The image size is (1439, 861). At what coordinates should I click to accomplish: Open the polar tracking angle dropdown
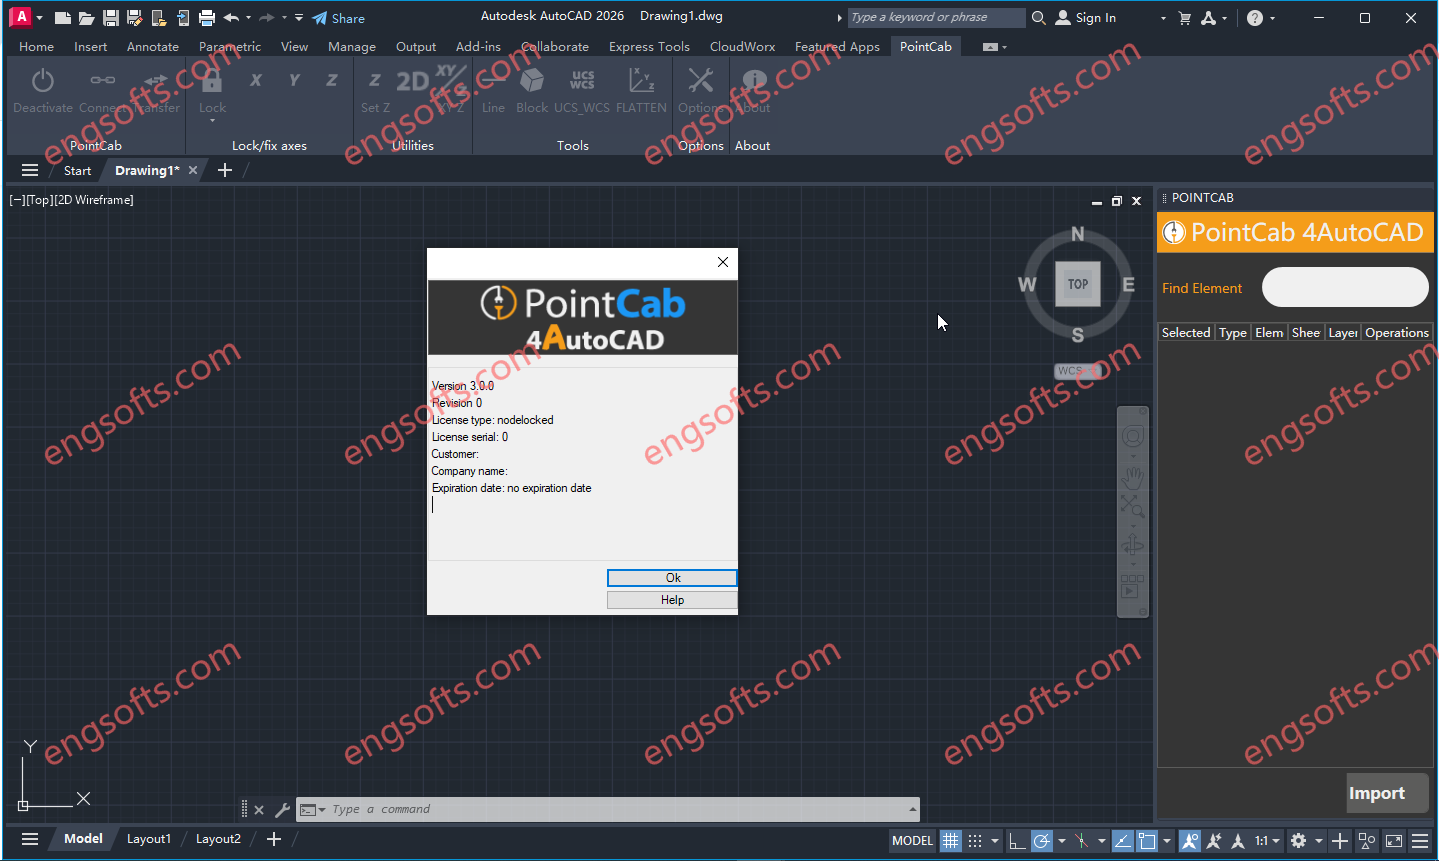pos(1062,841)
